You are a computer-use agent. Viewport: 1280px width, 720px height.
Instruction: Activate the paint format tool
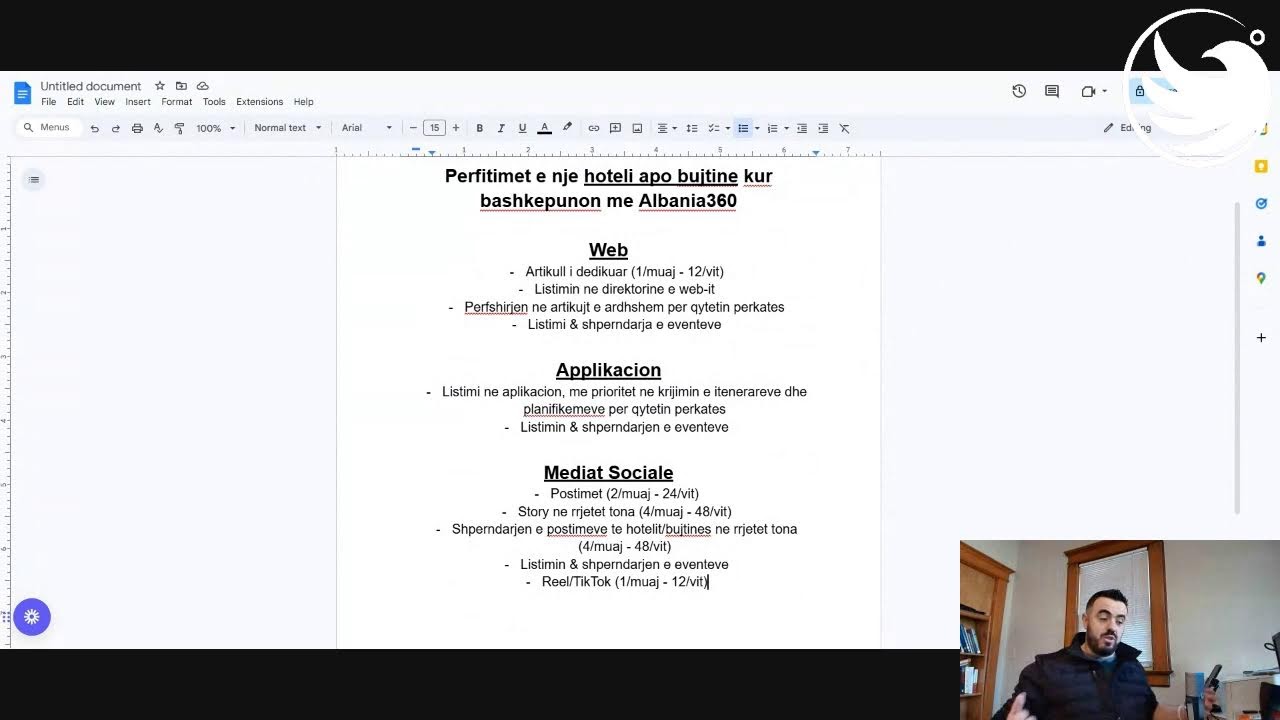179,128
